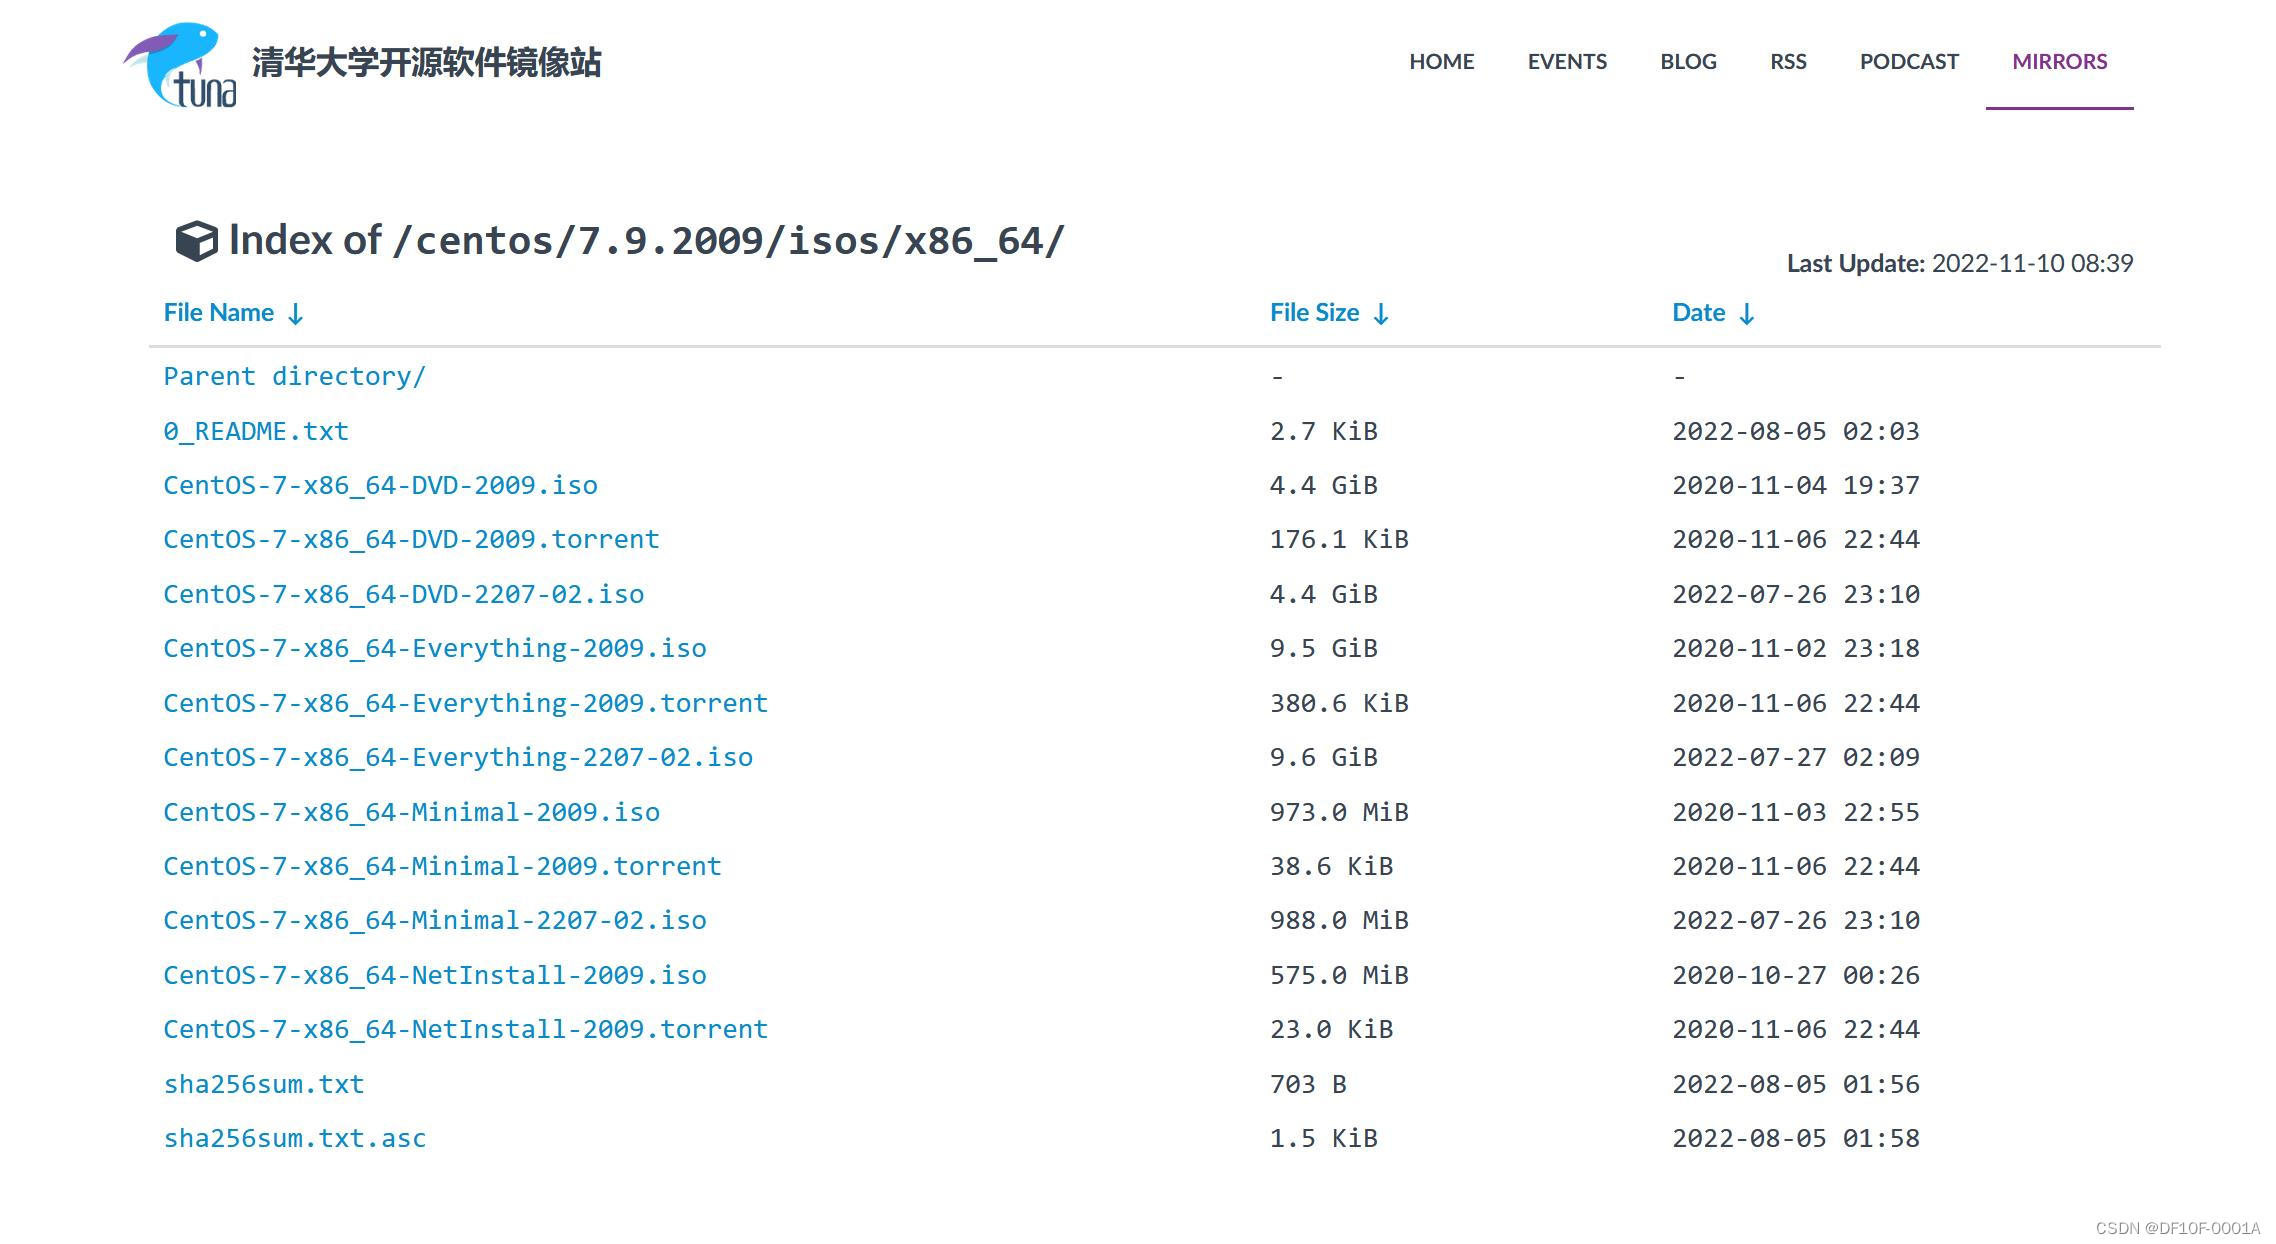This screenshot has height=1244, width=2276.
Task: Click the date 2022-08-05 01:58
Action: 1796,1138
